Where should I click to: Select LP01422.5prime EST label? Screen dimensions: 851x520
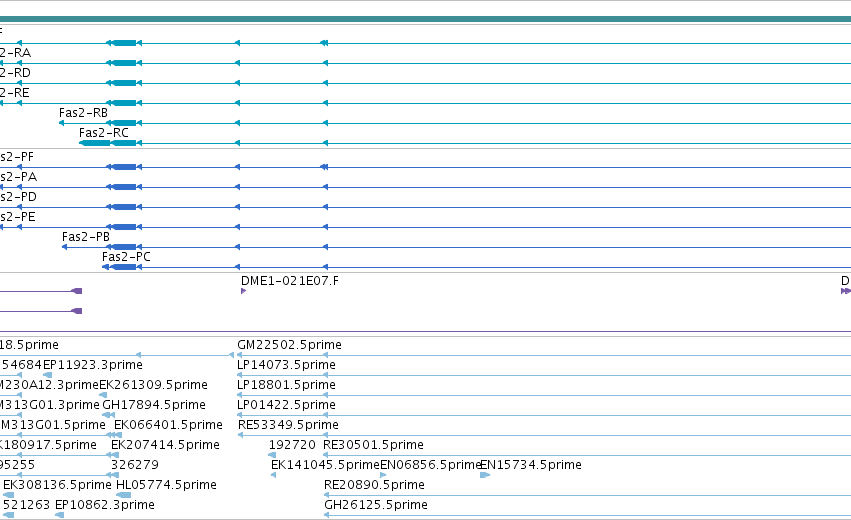[286, 405]
